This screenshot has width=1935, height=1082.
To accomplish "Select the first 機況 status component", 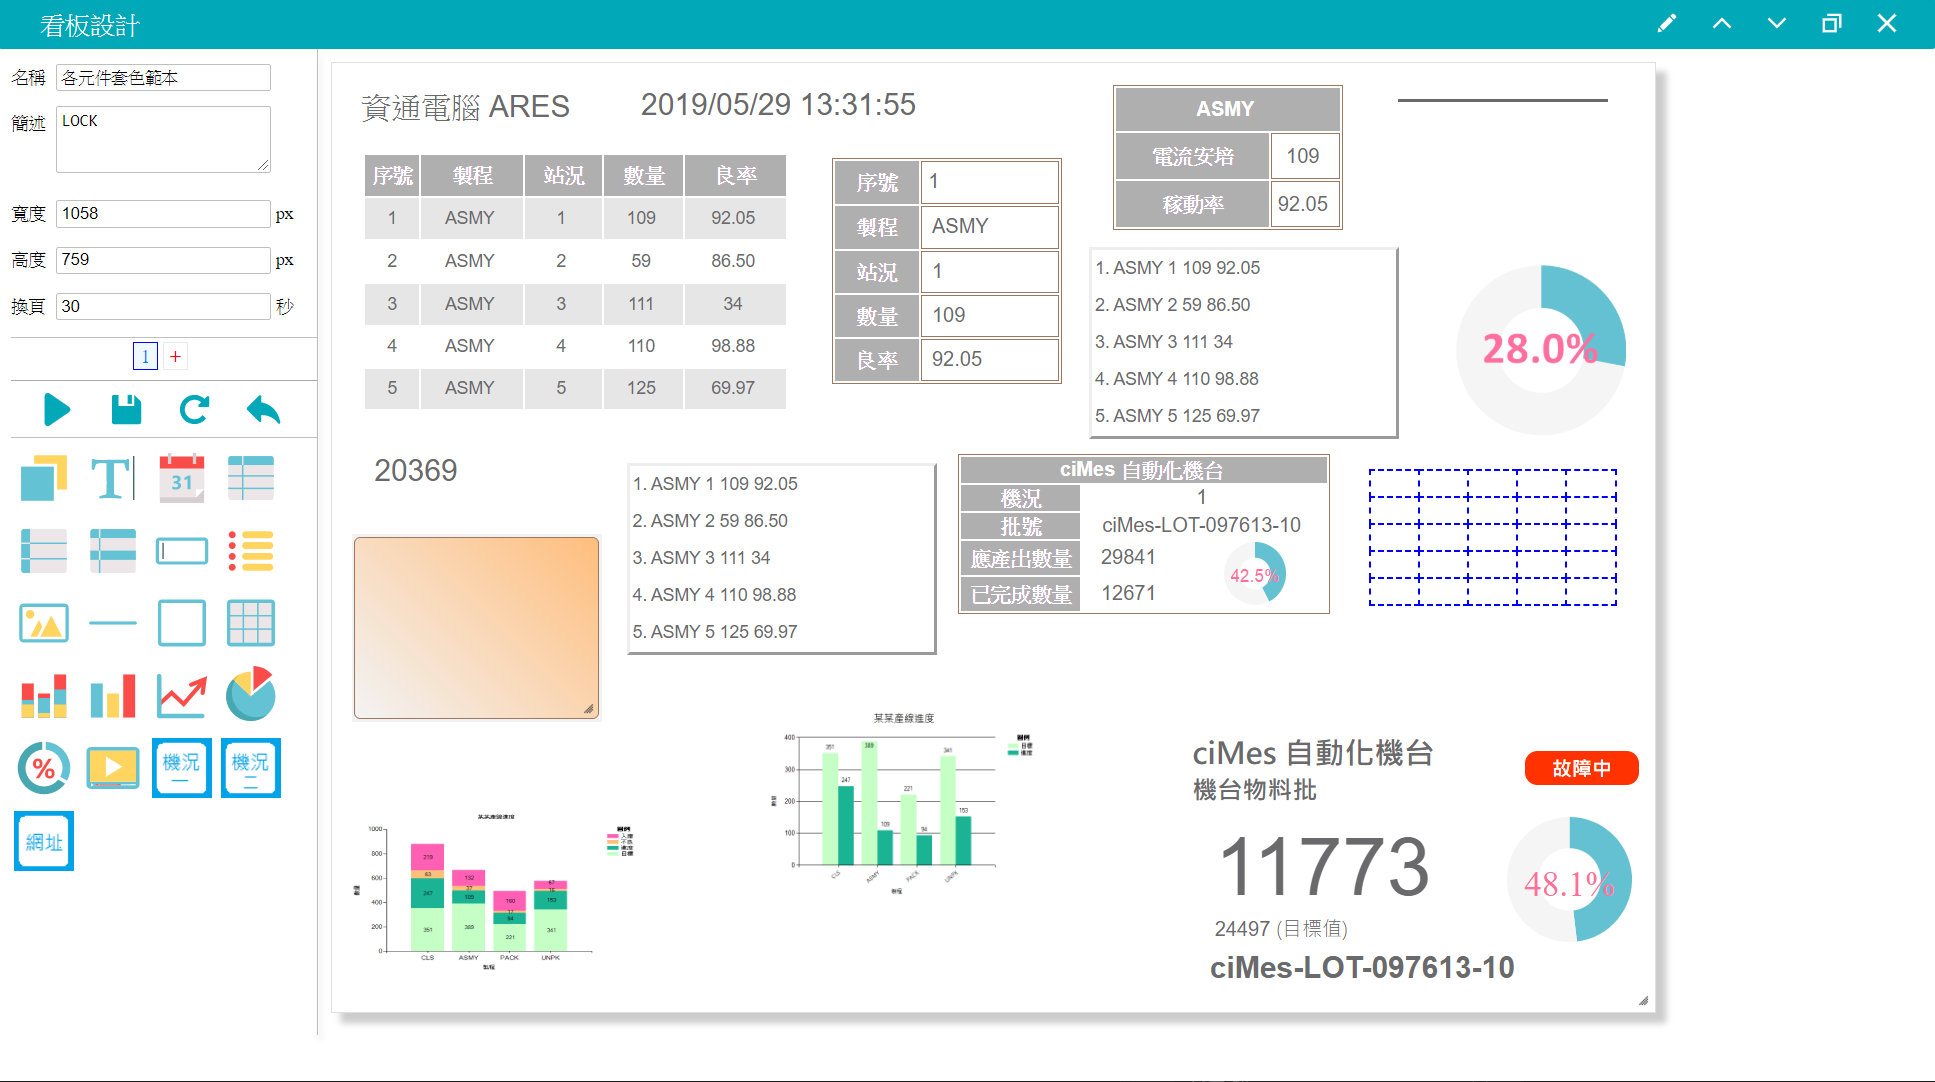I will 182,768.
